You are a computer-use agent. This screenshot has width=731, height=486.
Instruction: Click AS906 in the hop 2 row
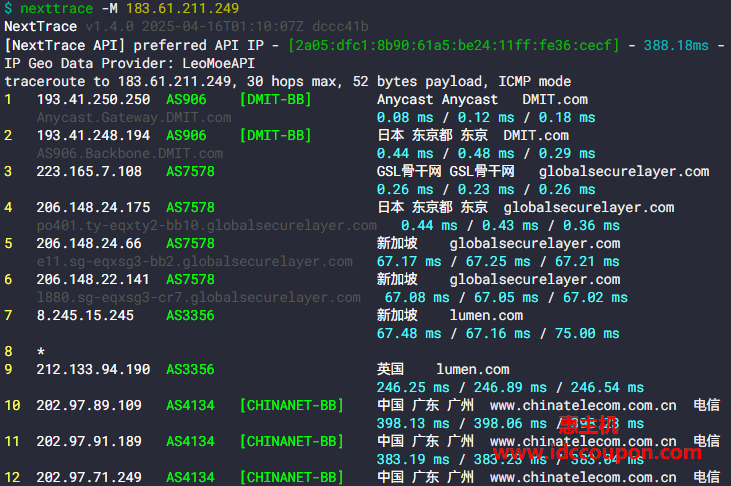click(186, 136)
